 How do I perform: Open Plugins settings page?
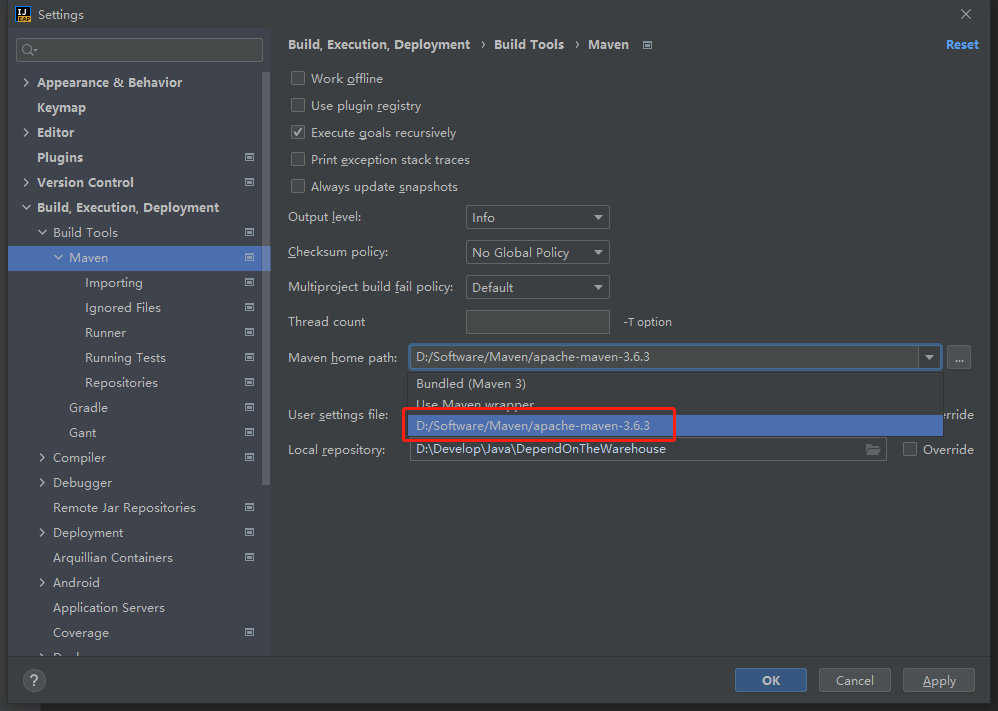[x=60, y=157]
